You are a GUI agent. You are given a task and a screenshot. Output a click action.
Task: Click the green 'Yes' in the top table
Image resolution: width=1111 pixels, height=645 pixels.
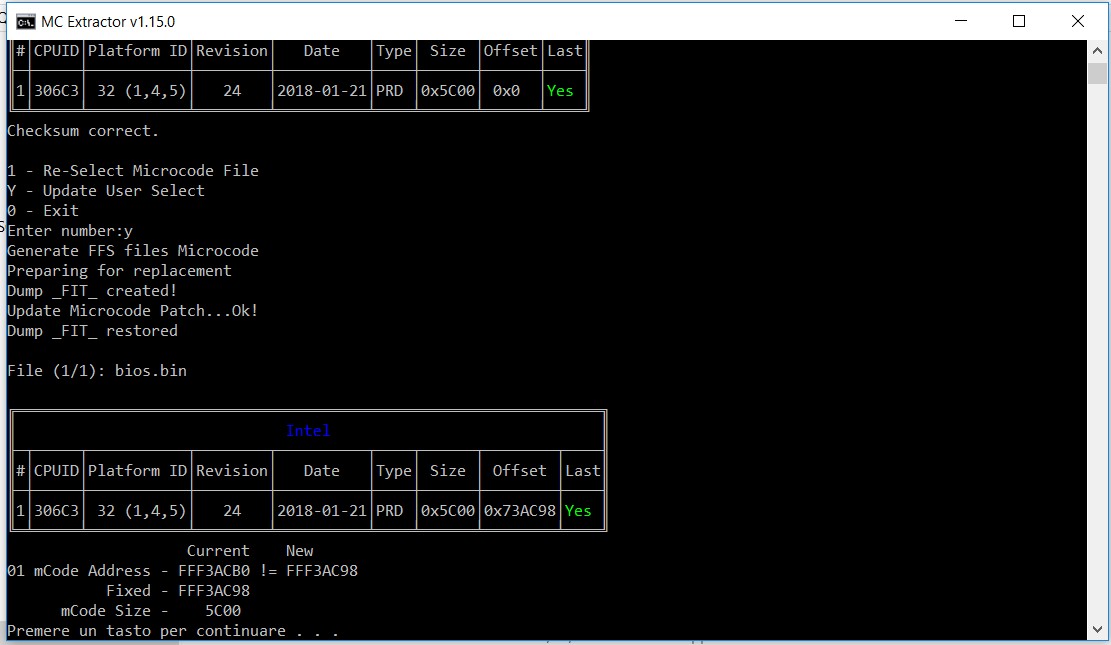[560, 91]
